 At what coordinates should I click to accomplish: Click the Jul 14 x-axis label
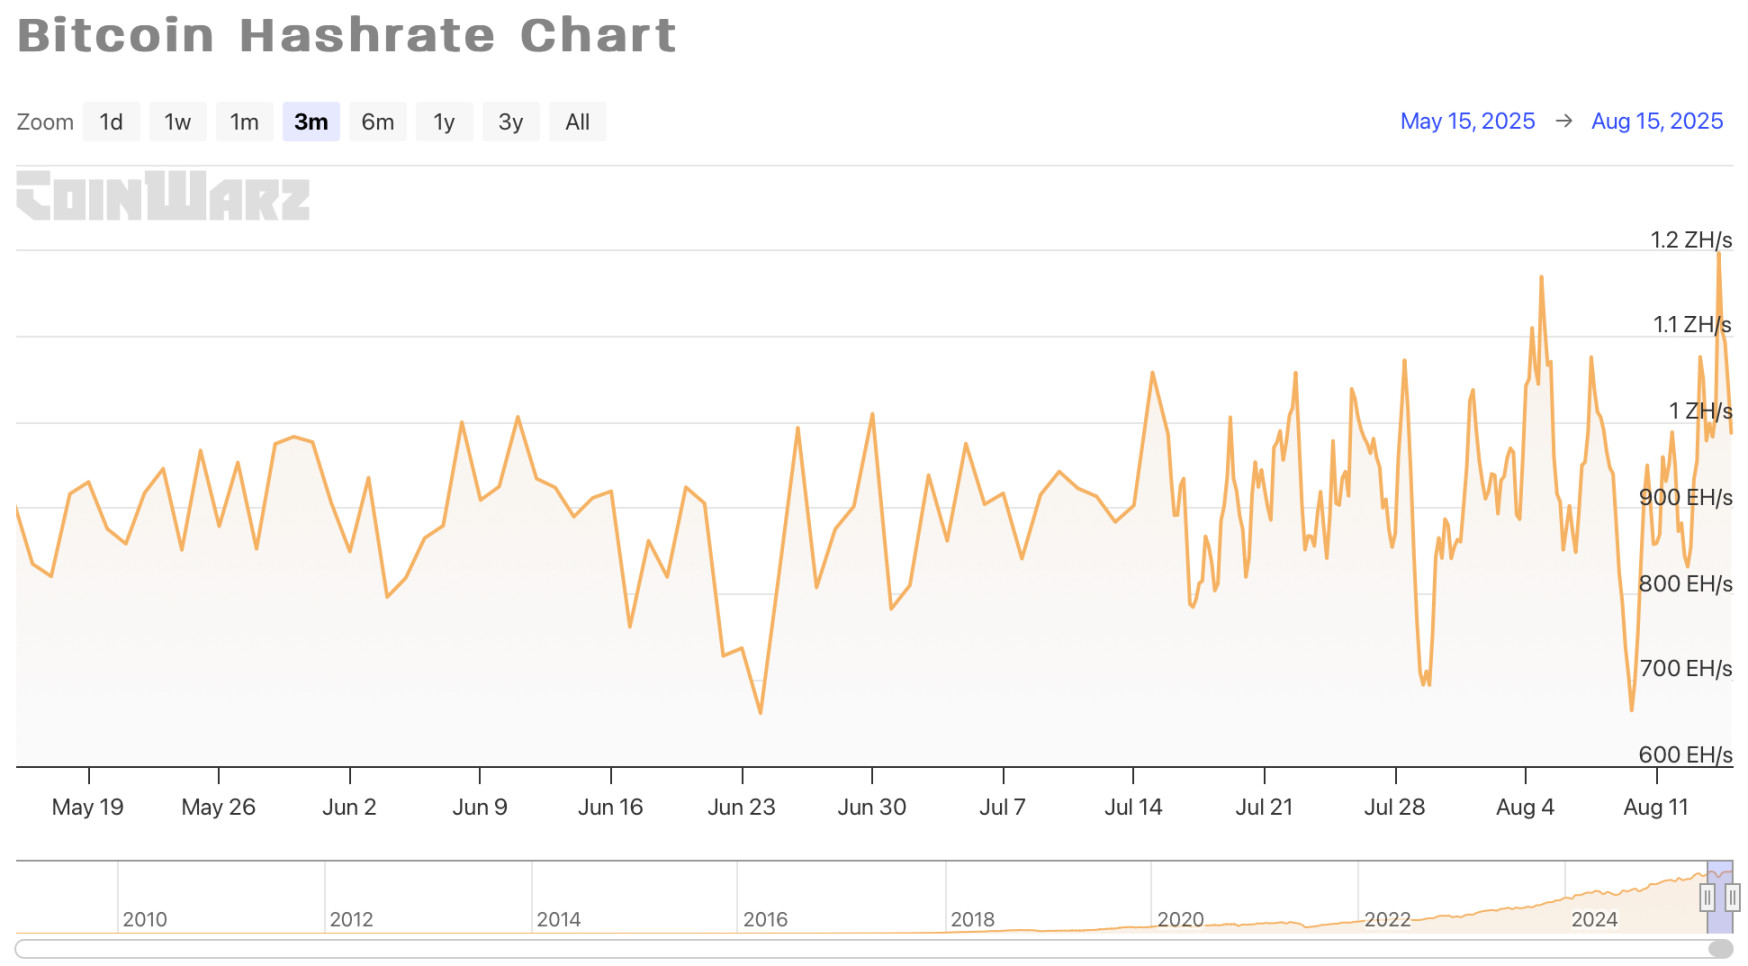point(1133,807)
